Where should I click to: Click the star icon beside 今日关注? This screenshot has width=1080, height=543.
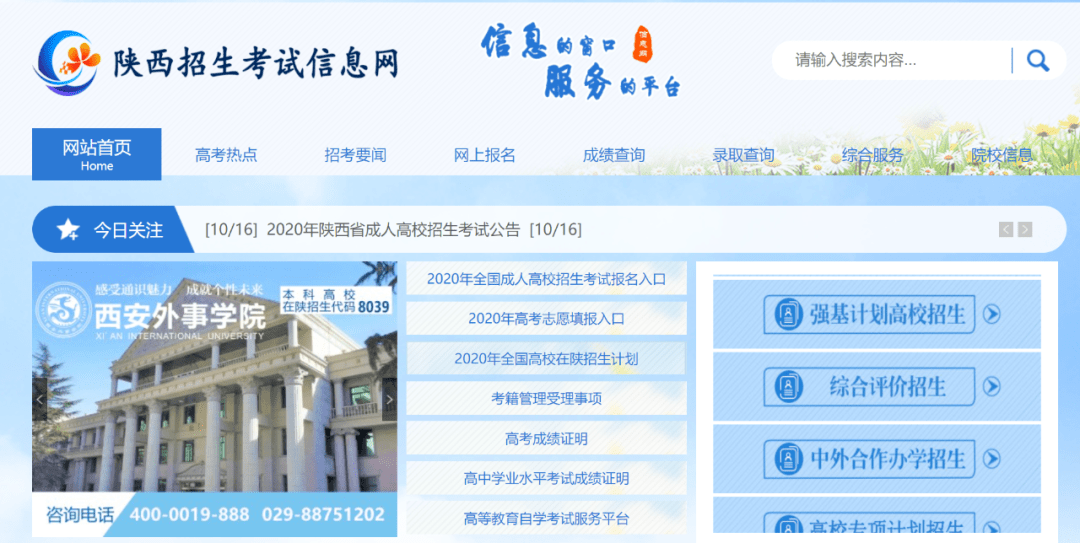(x=68, y=229)
